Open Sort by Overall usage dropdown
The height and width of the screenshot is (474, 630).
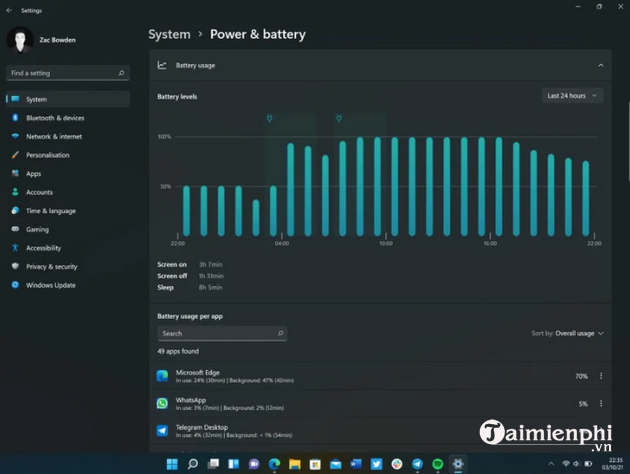pos(567,333)
